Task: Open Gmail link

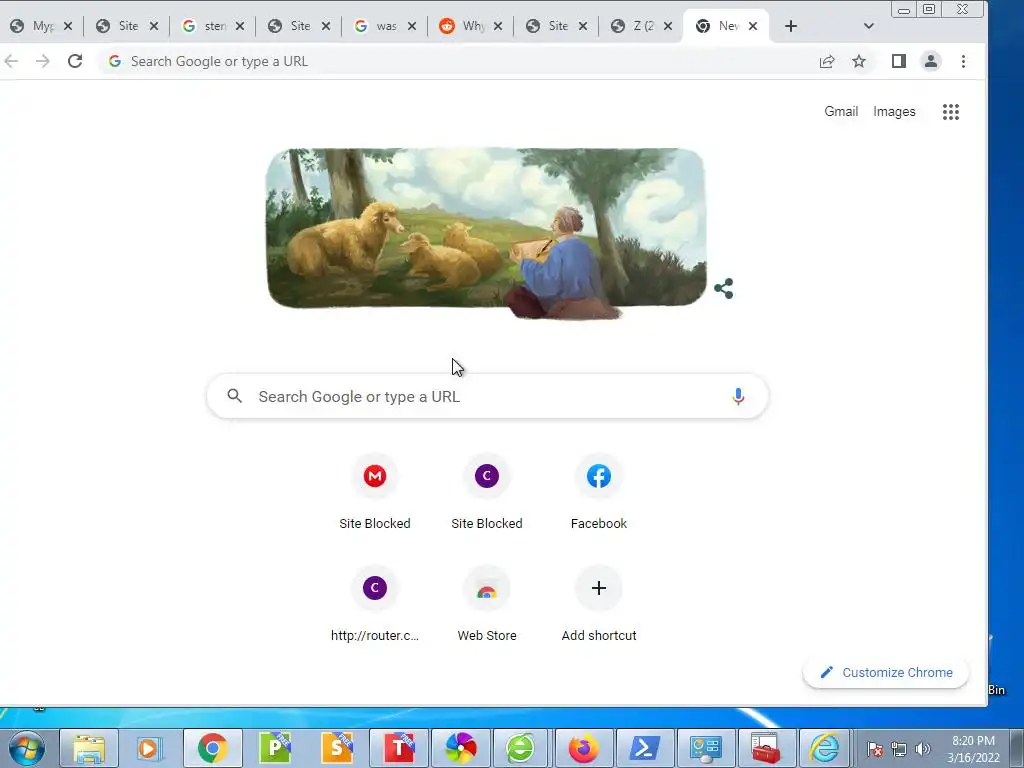Action: 840,112
